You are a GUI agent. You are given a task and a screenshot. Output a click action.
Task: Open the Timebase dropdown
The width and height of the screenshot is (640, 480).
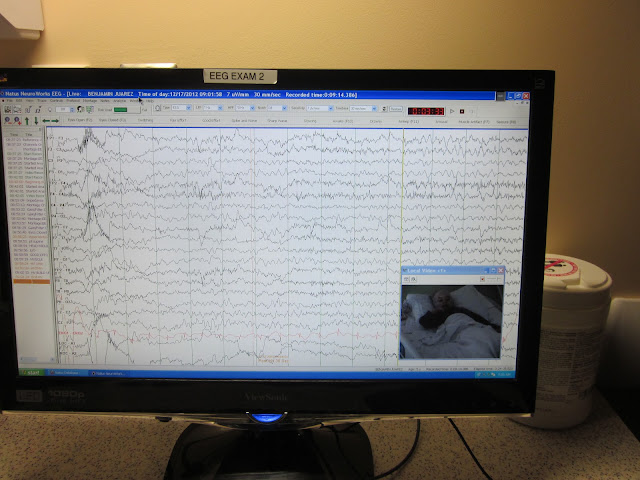[363, 109]
